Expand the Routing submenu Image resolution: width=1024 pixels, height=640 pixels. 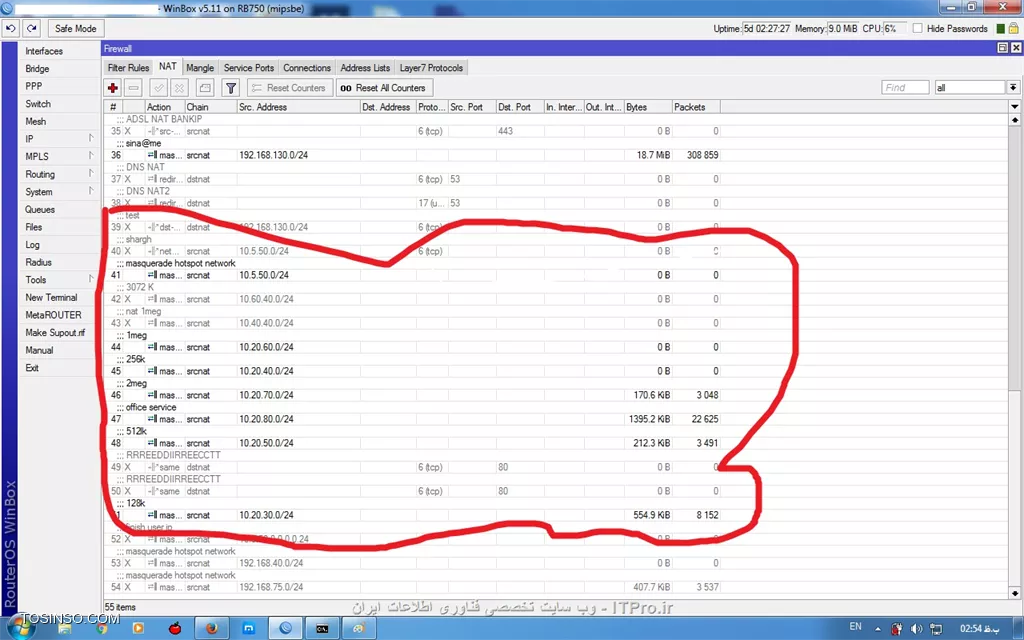coord(91,174)
